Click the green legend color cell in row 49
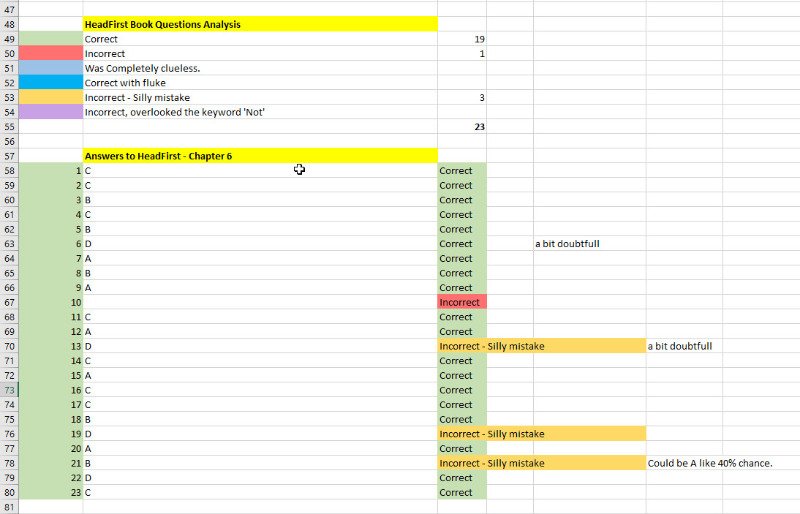The image size is (800, 514). [51, 39]
